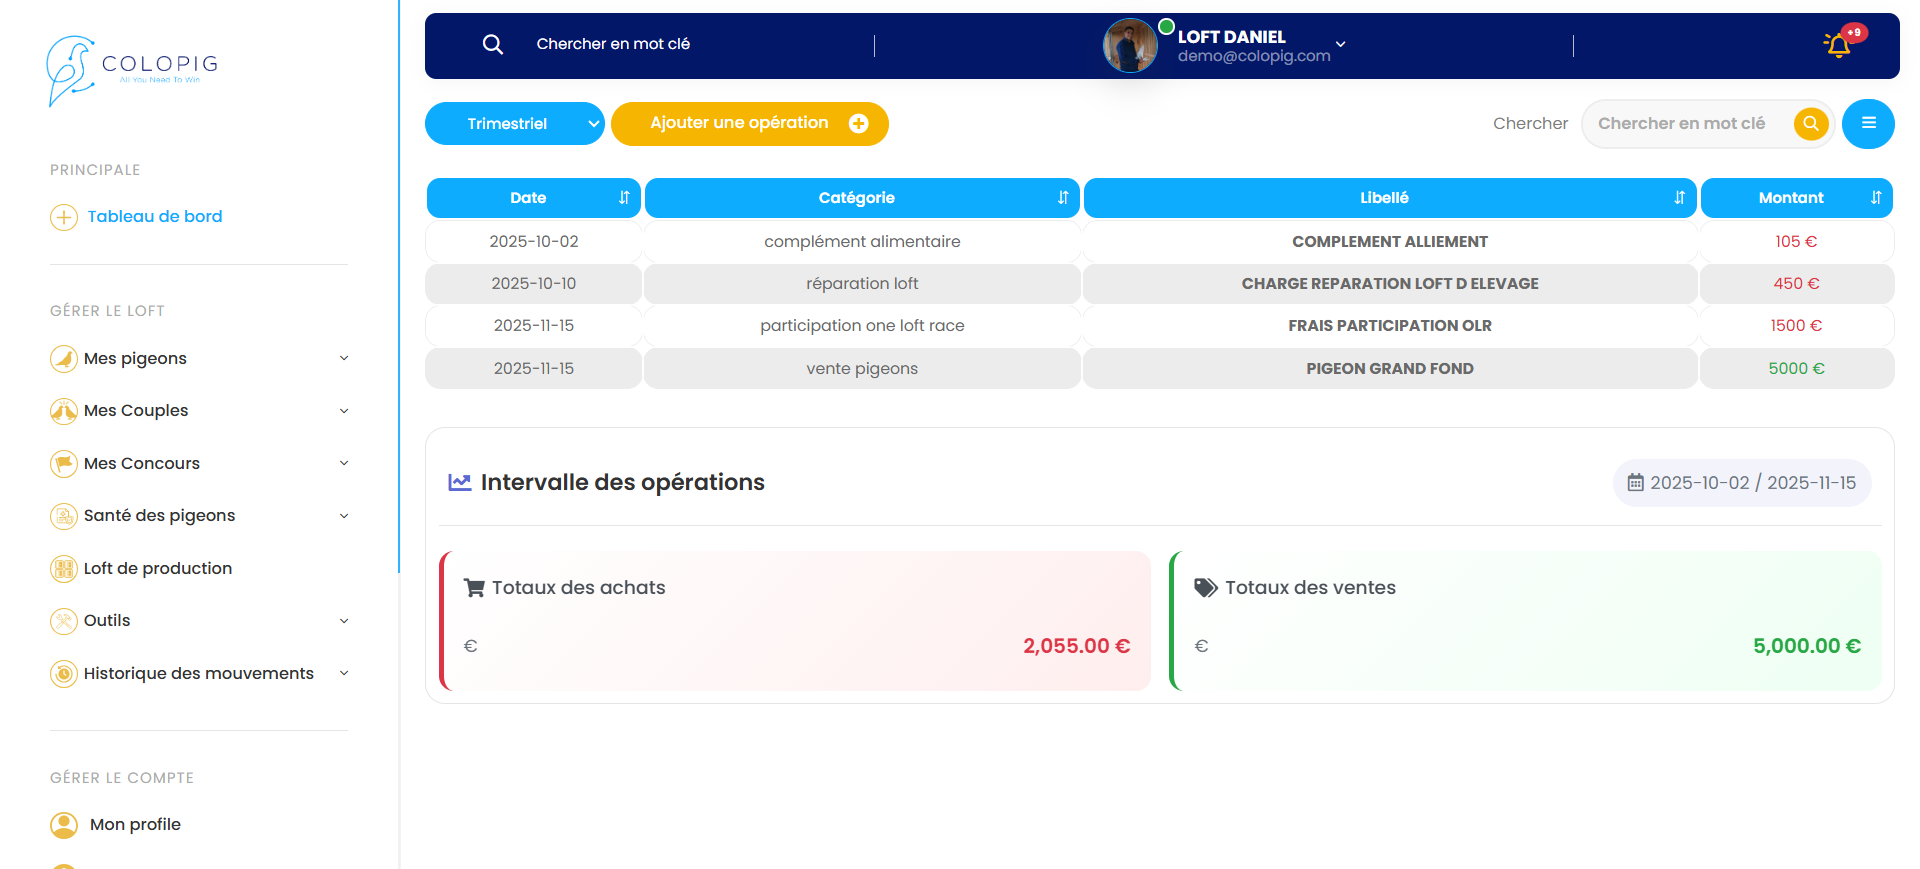The image size is (1920, 869).
Task: Open Mon profile page
Action: pos(135,825)
